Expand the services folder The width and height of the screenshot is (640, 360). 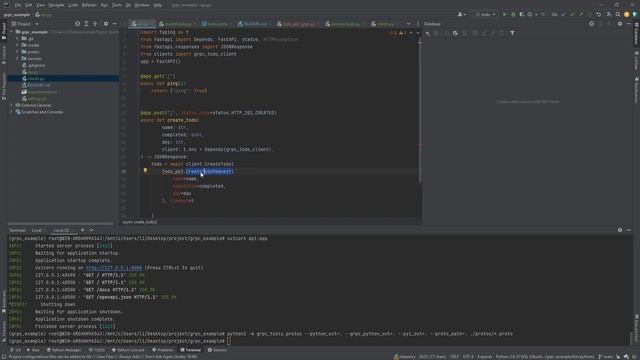tap(18, 58)
